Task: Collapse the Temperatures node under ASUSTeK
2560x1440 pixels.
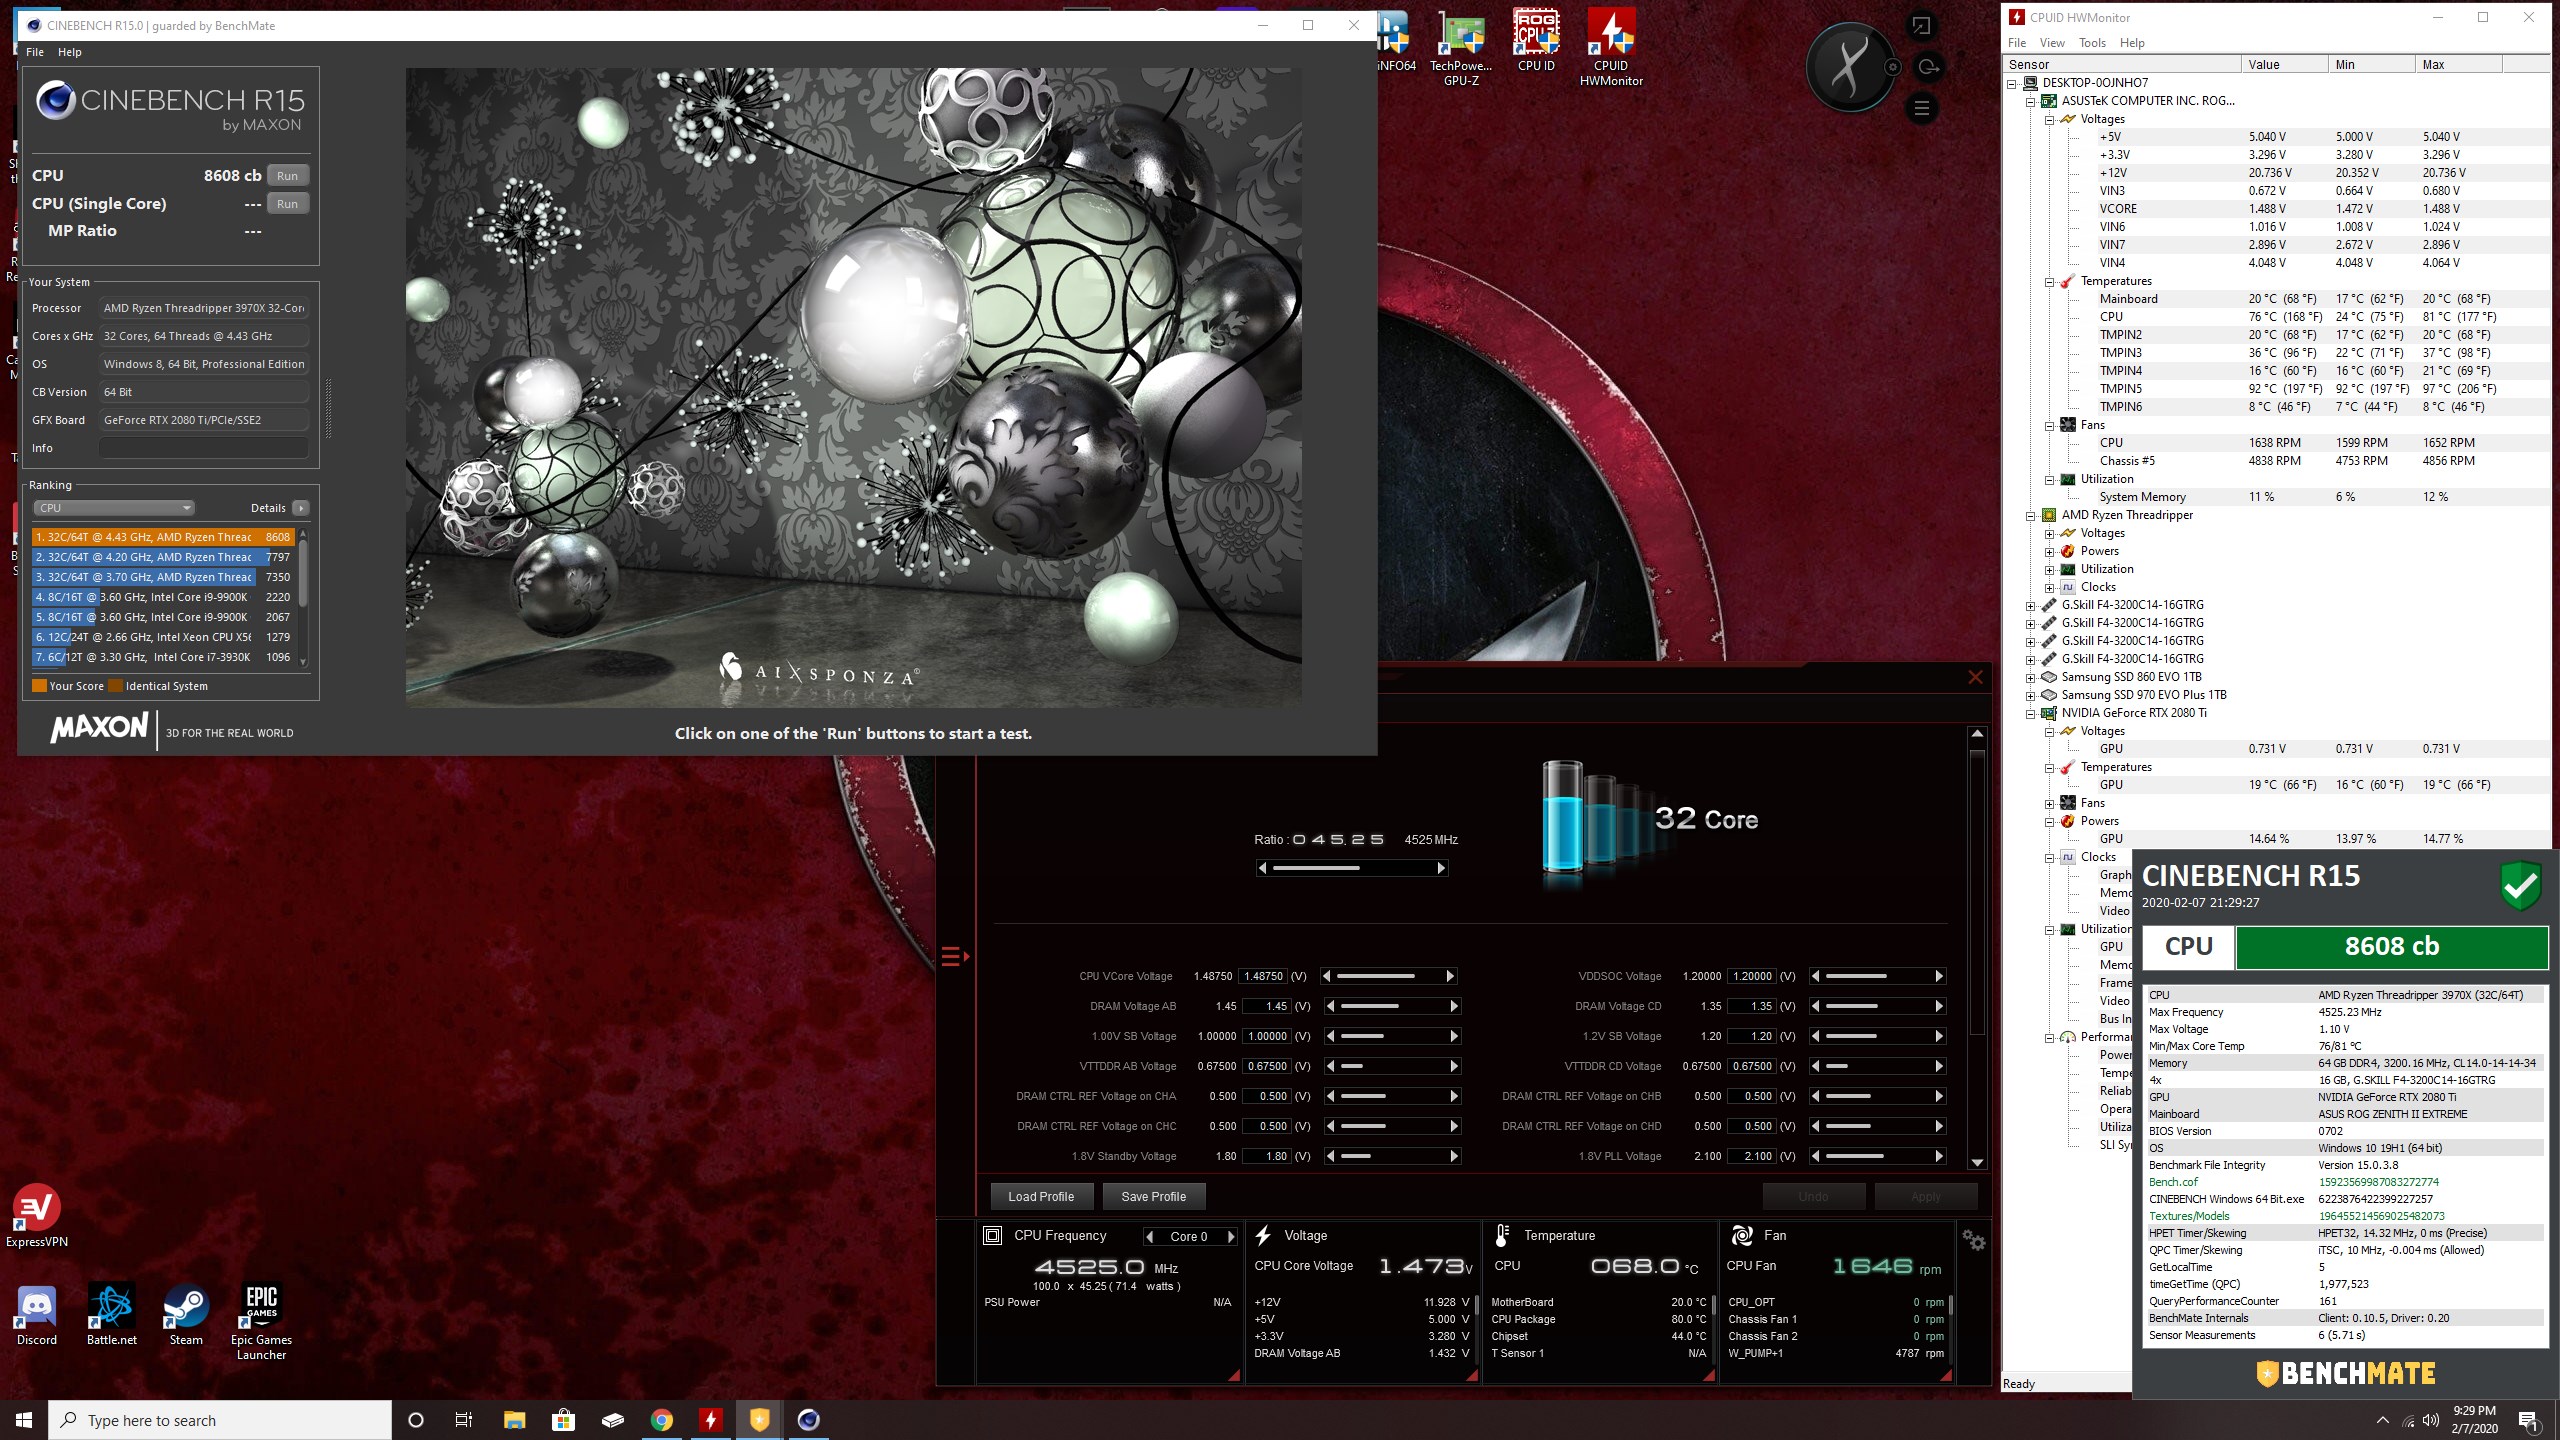Action: 2049,281
